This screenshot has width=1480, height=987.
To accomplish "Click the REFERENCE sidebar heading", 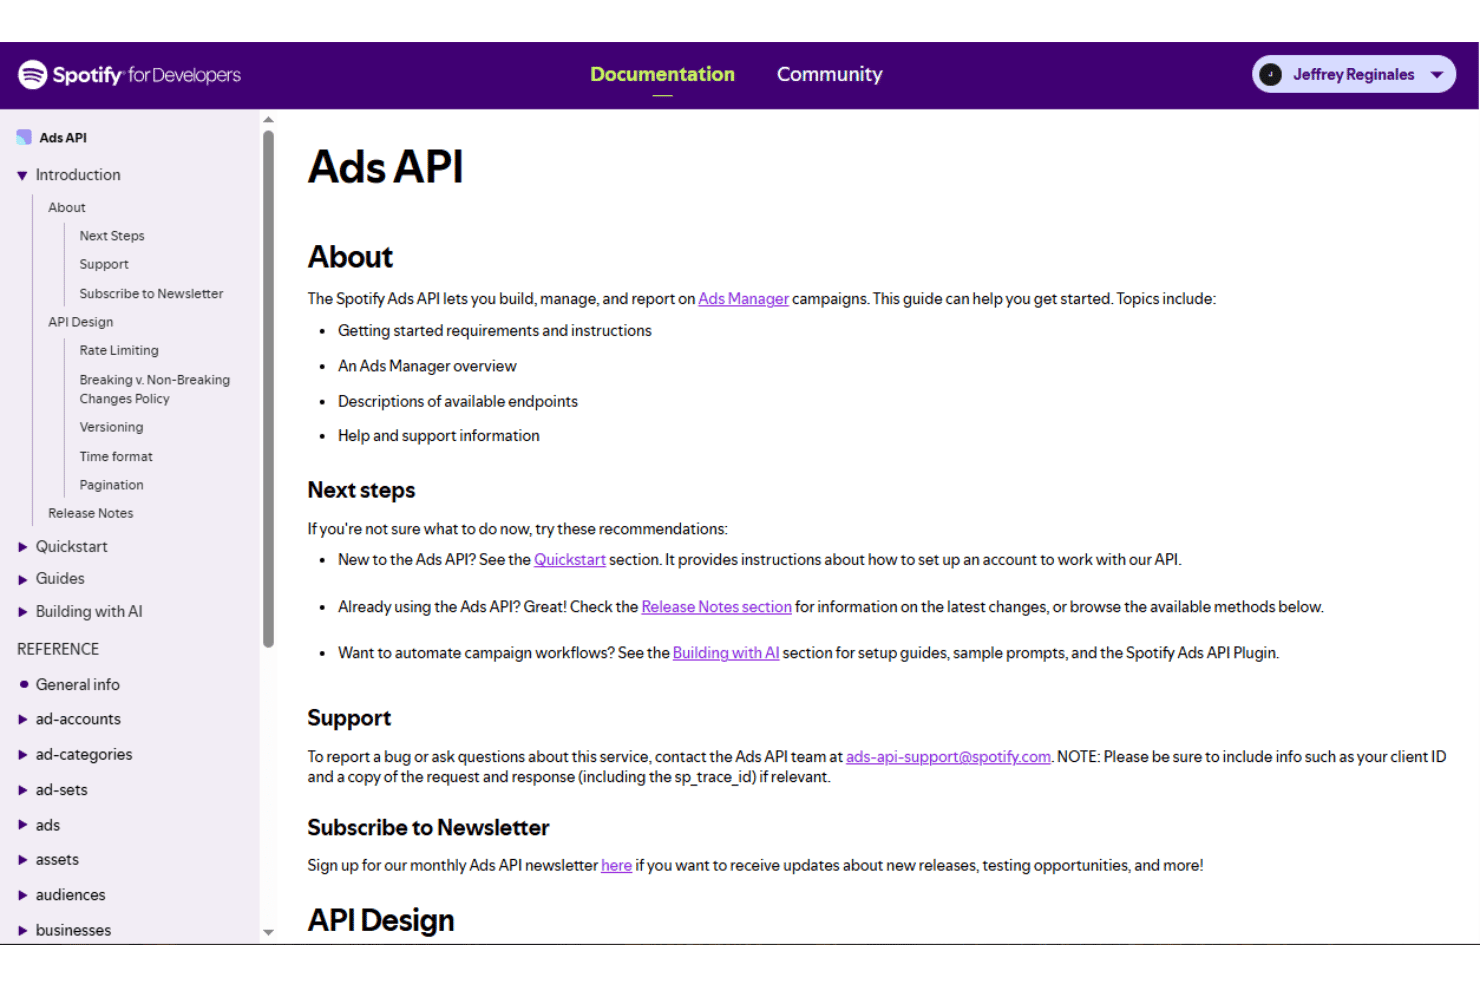I will (x=58, y=649).
